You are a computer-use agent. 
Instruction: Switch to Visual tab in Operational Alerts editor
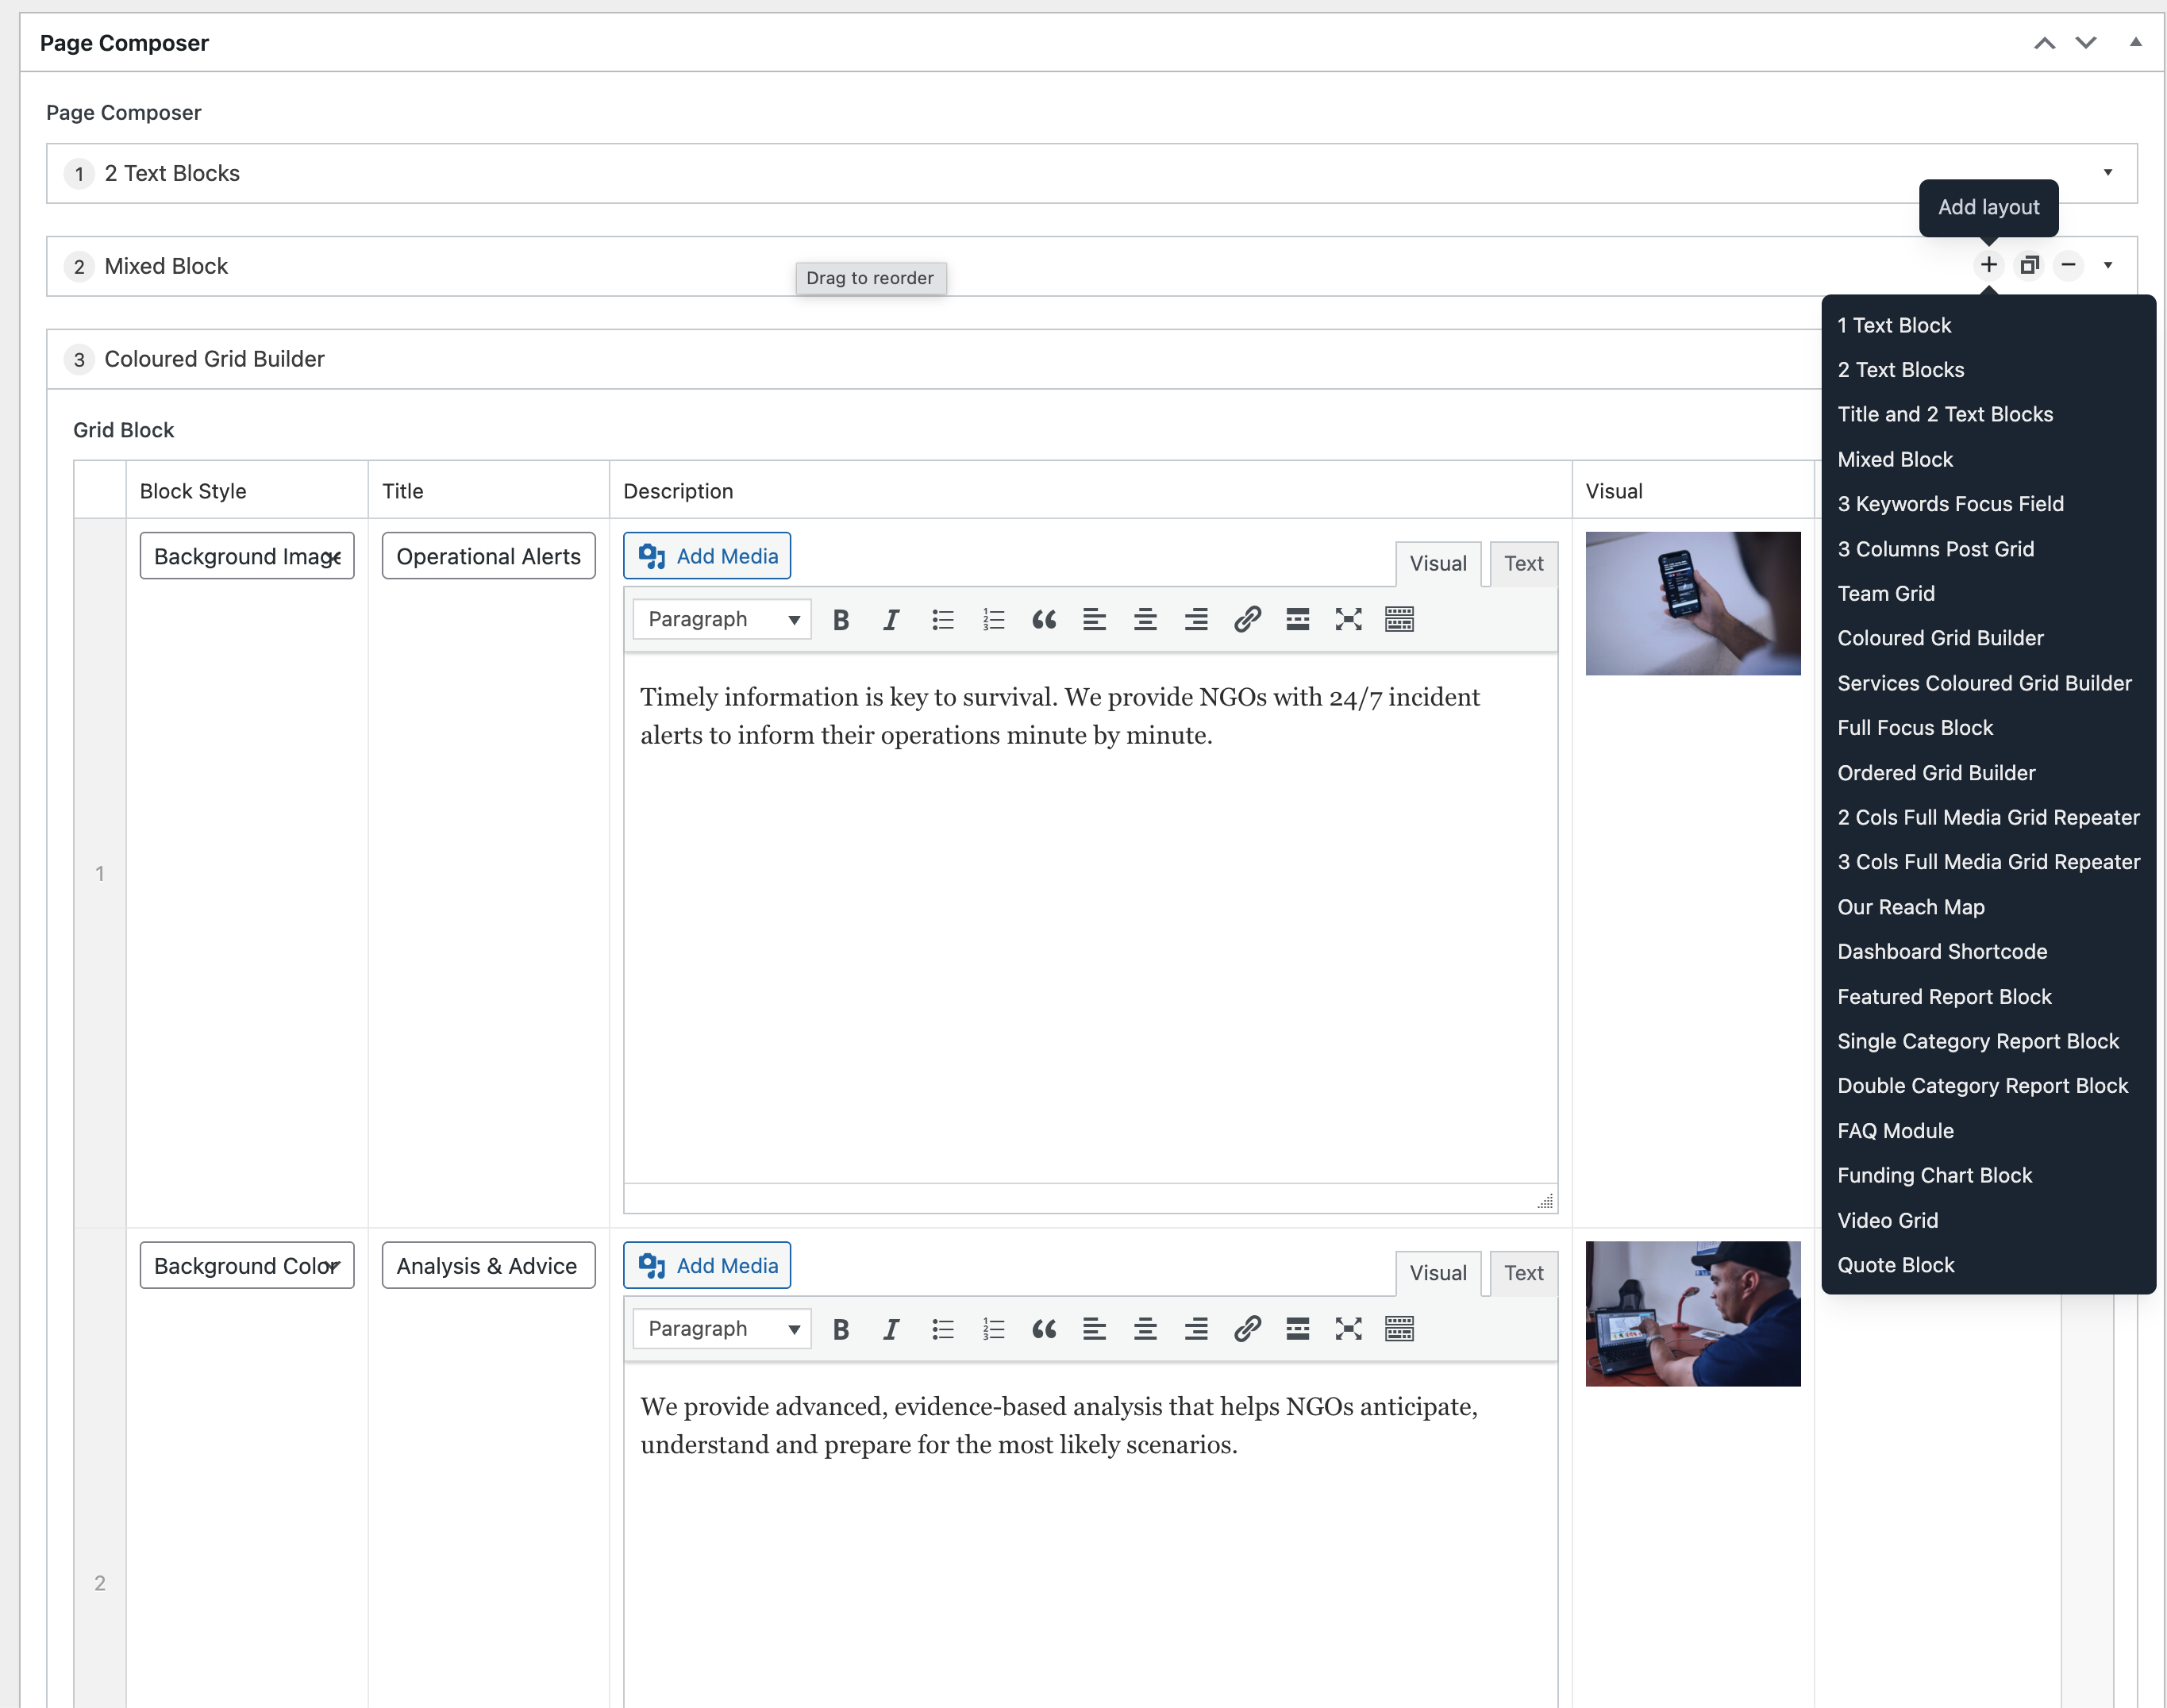(x=1438, y=564)
